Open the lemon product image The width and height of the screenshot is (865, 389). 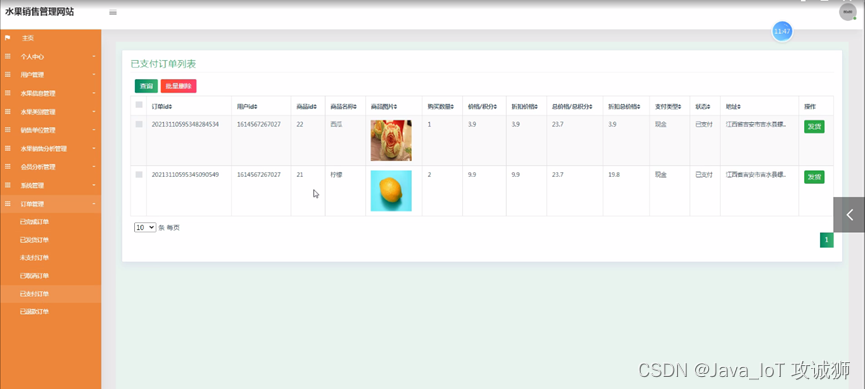click(391, 191)
